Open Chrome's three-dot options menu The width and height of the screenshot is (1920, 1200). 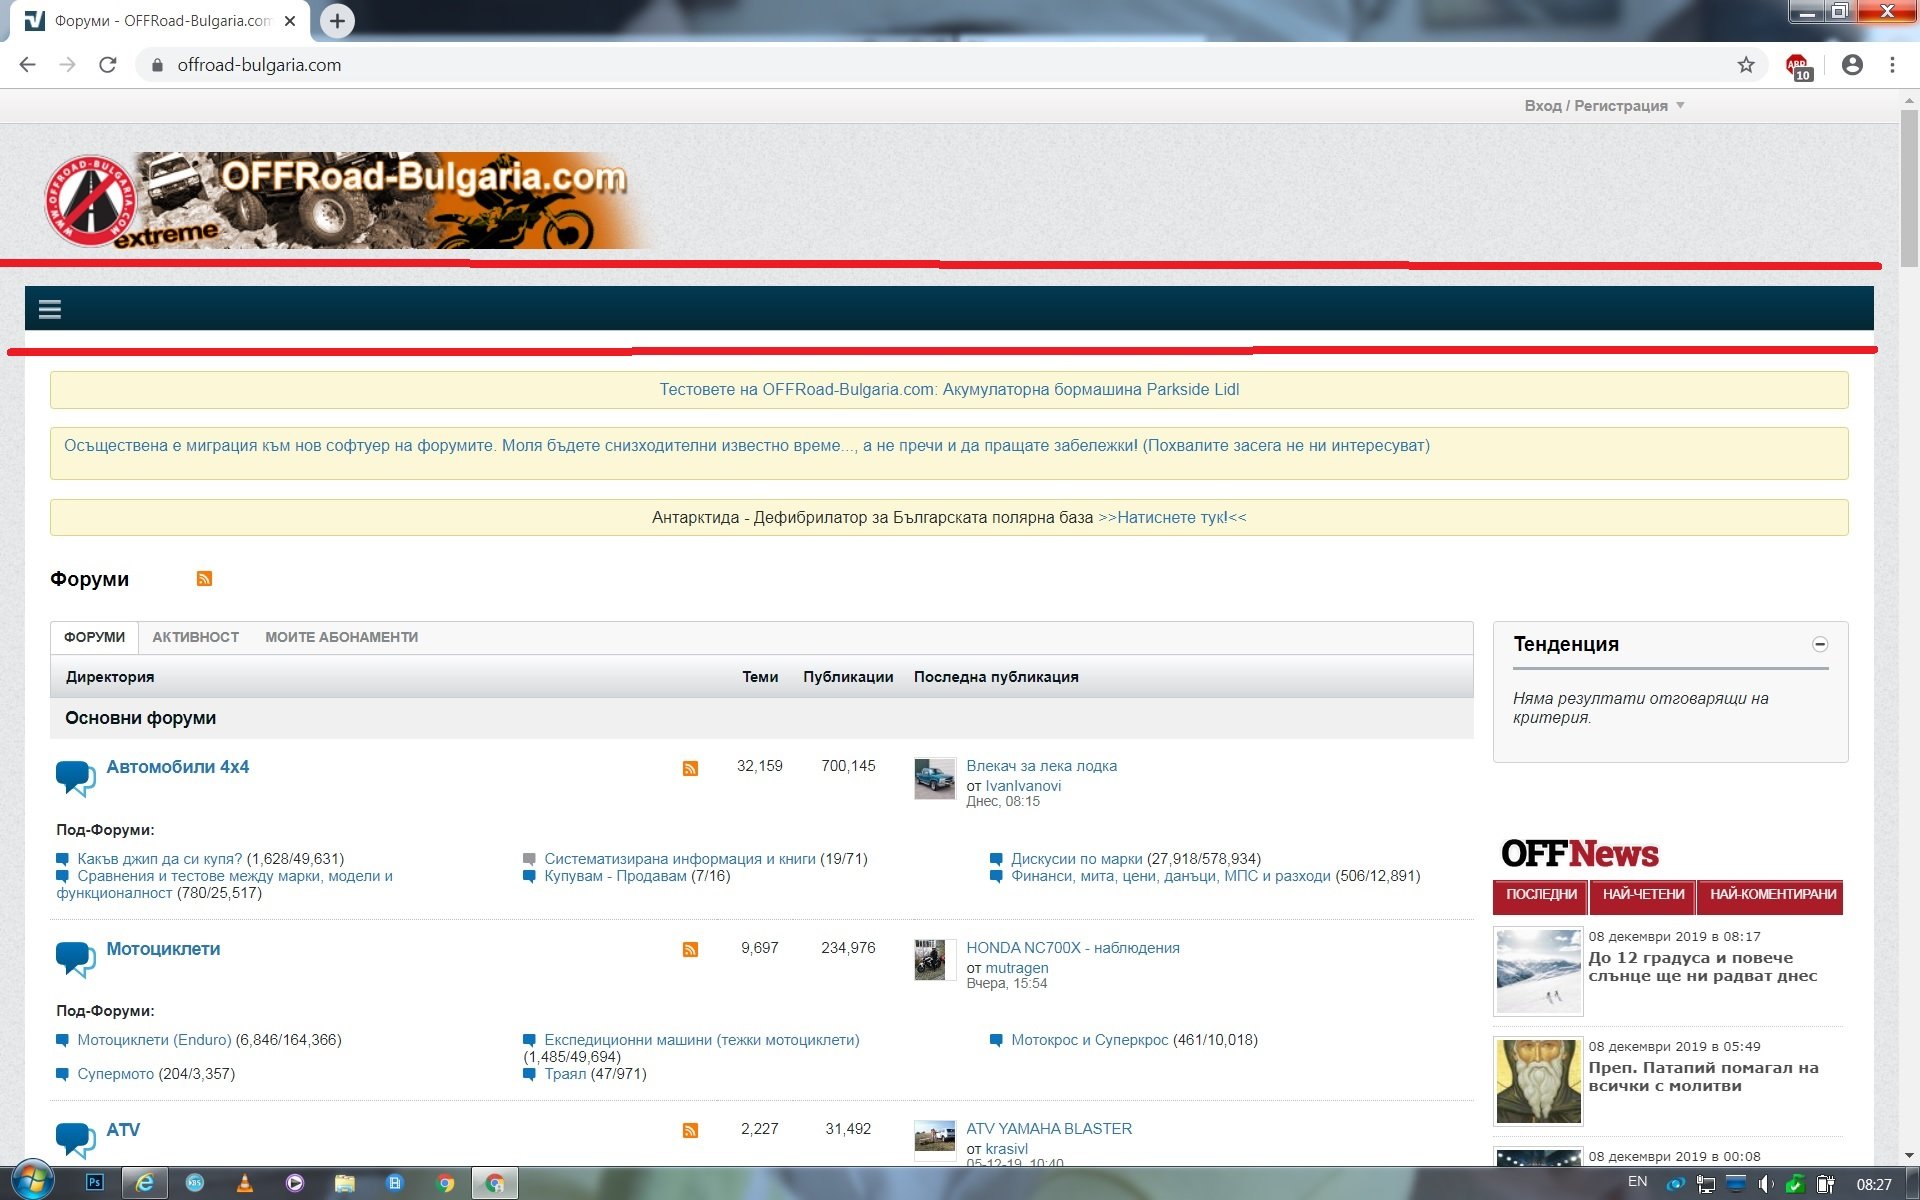tap(1892, 65)
